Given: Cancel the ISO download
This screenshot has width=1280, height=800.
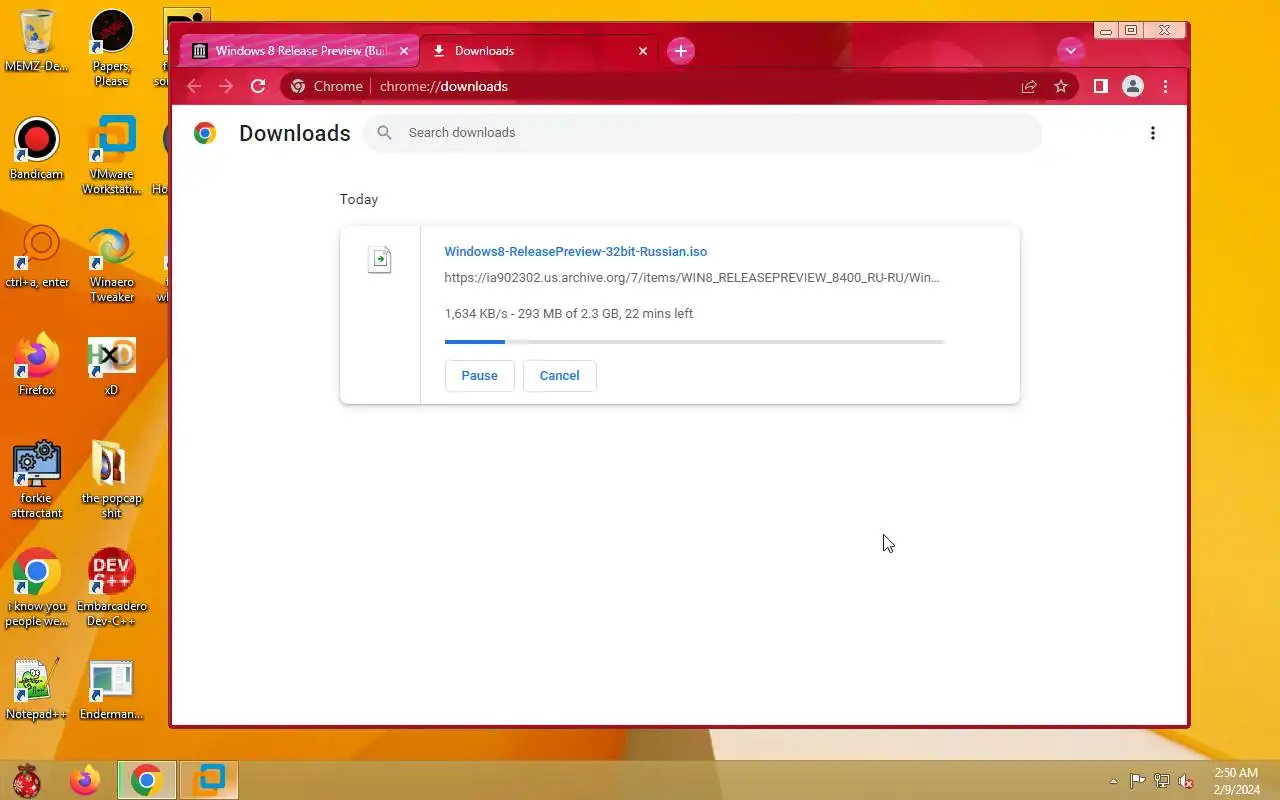Looking at the screenshot, I should pos(559,376).
